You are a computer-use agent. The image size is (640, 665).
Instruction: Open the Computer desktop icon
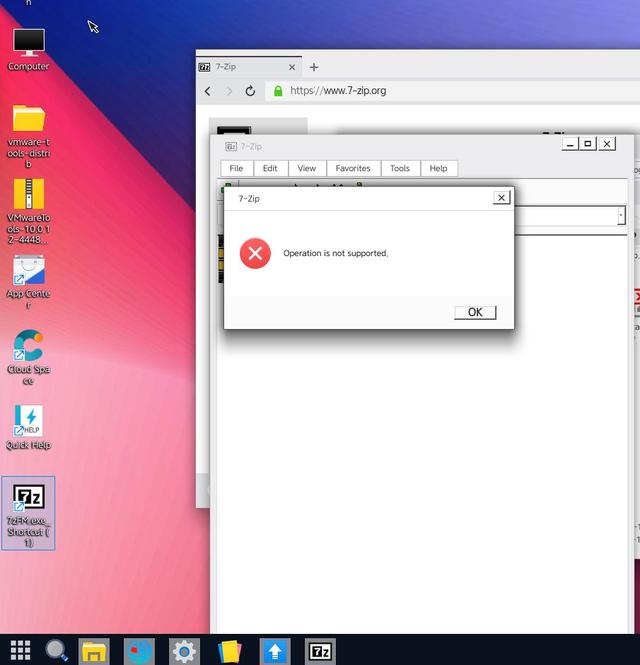click(x=28, y=50)
